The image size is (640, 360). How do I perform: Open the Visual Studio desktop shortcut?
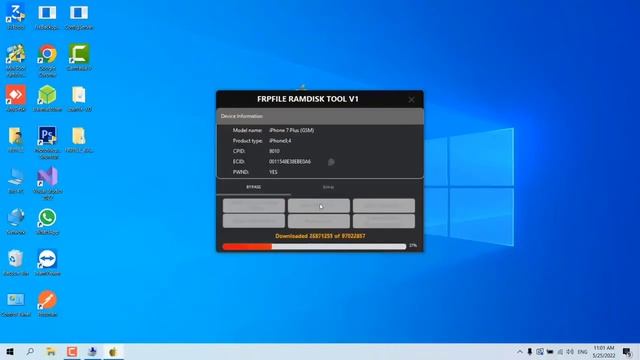47,183
